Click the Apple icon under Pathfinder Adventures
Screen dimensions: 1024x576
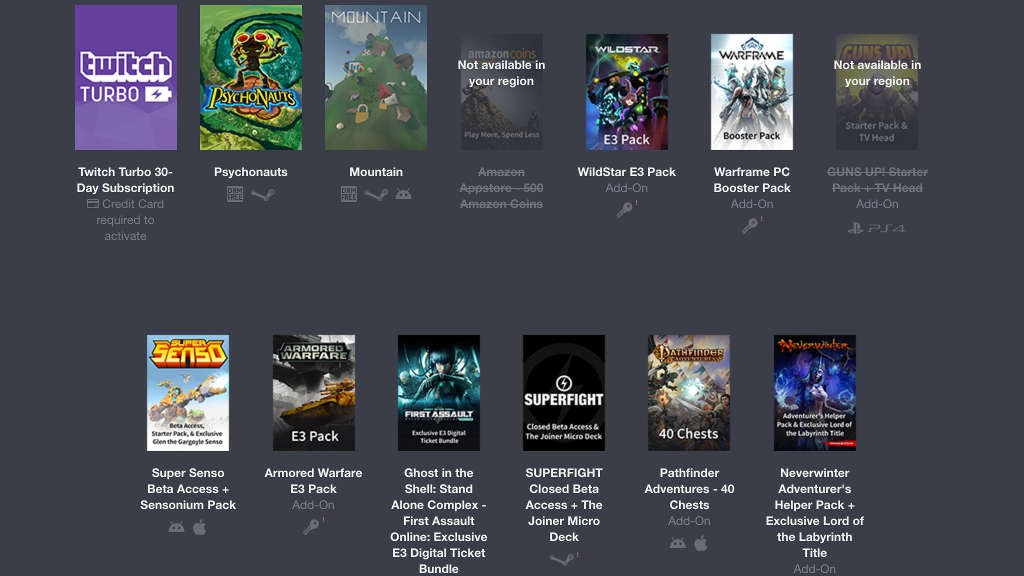coord(701,543)
